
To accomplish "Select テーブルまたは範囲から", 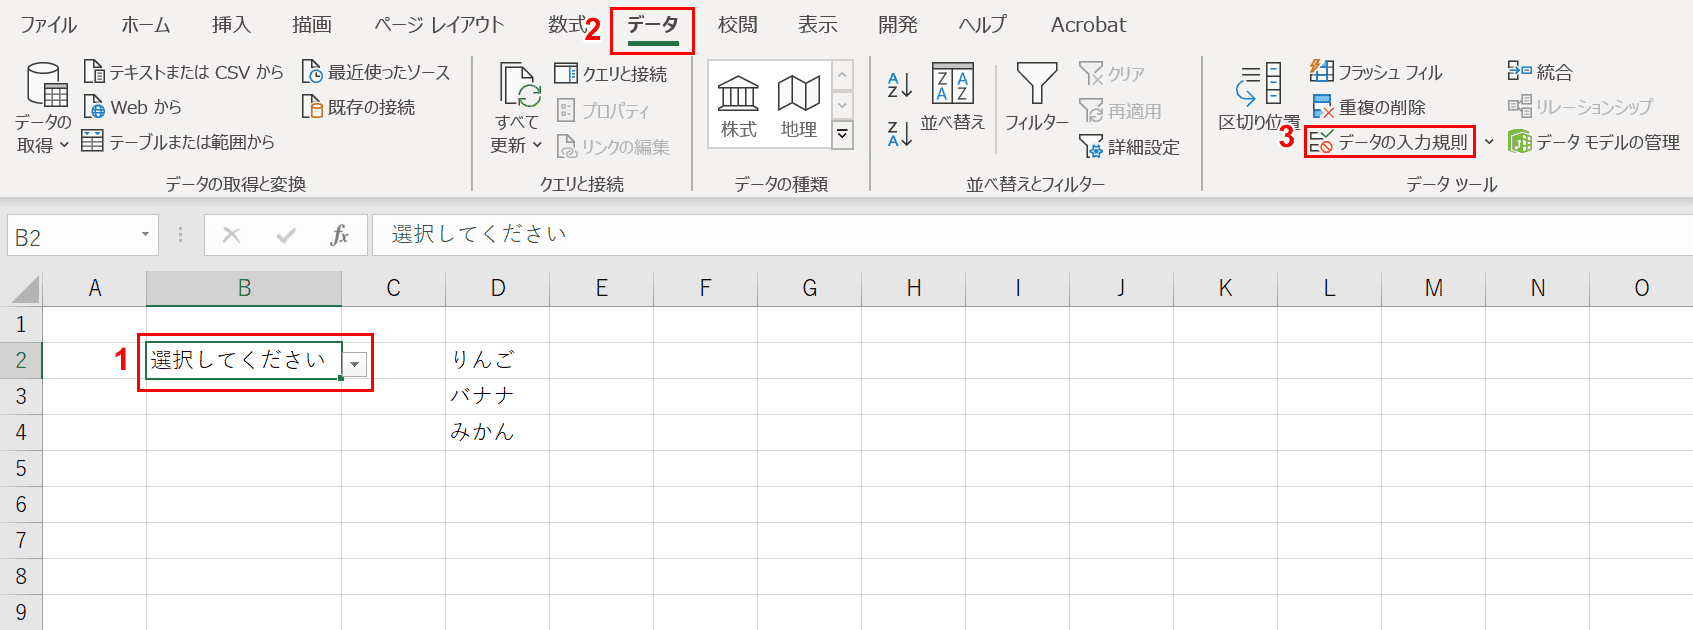I will [x=178, y=142].
